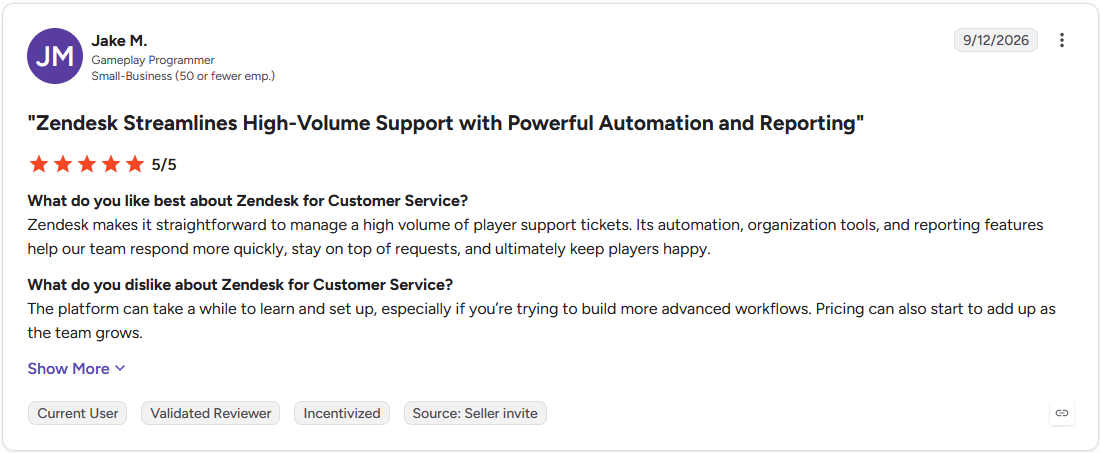Click "What do you dislike" heading
1101x453 pixels.
[x=240, y=285]
